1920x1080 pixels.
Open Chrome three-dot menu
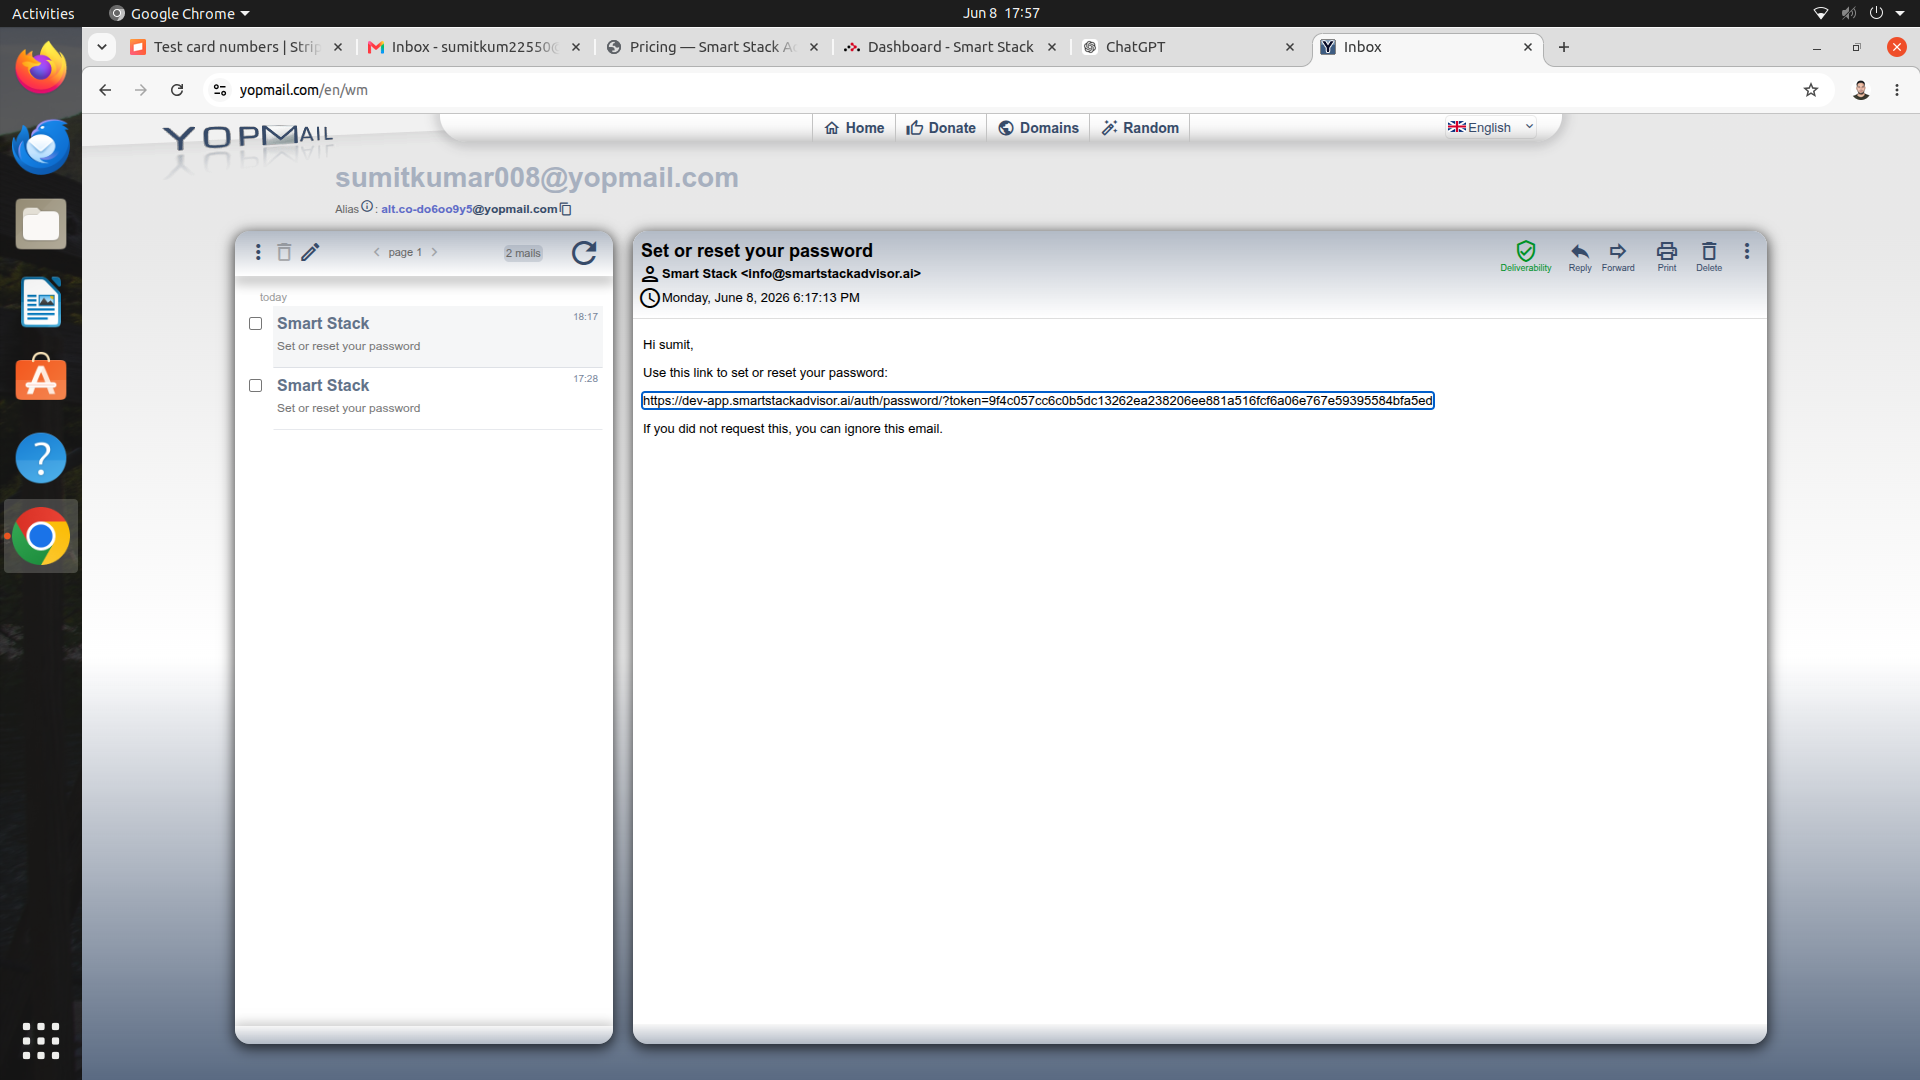pyautogui.click(x=1897, y=90)
